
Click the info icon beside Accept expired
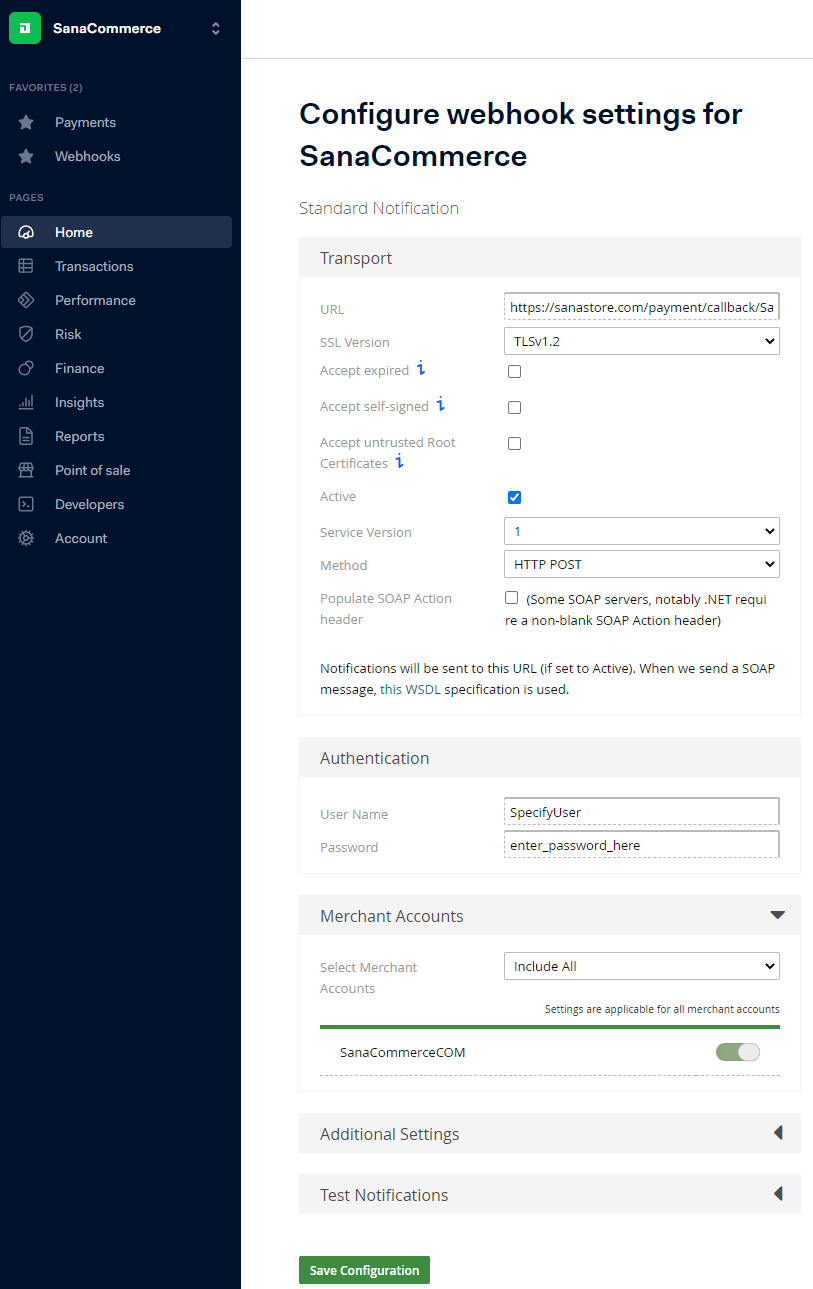coord(421,369)
